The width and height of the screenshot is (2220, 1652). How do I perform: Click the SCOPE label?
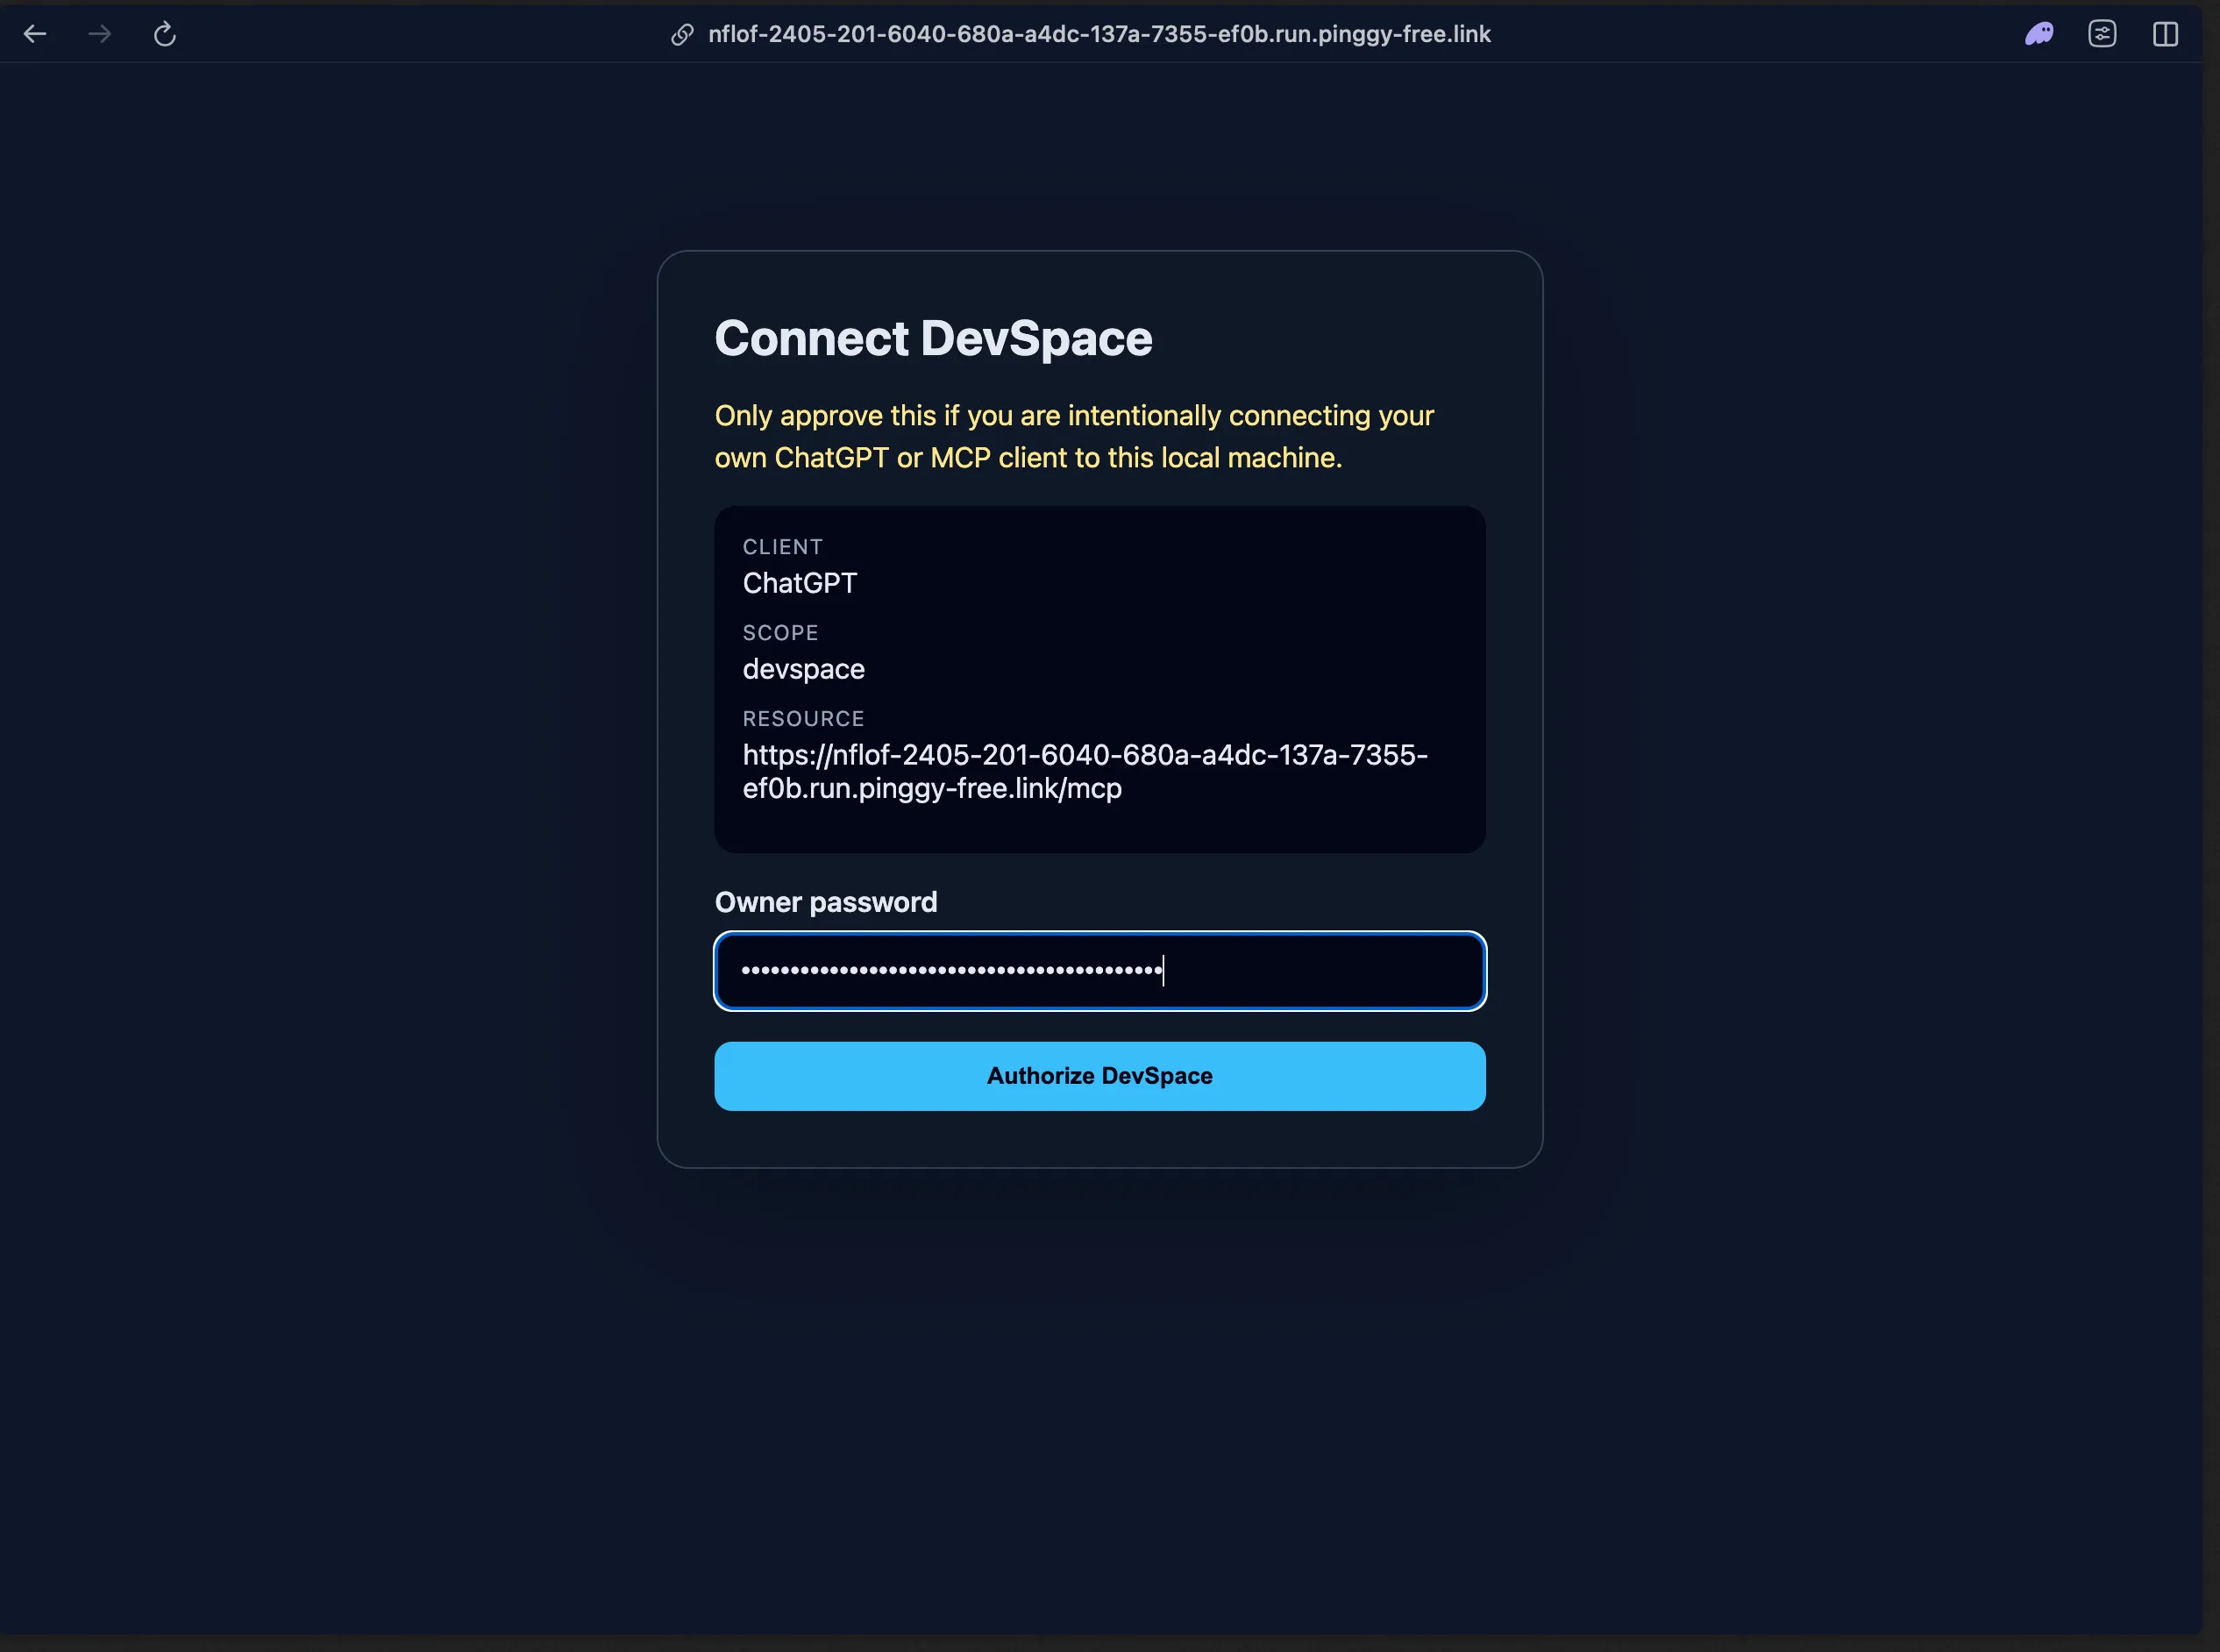click(x=781, y=633)
